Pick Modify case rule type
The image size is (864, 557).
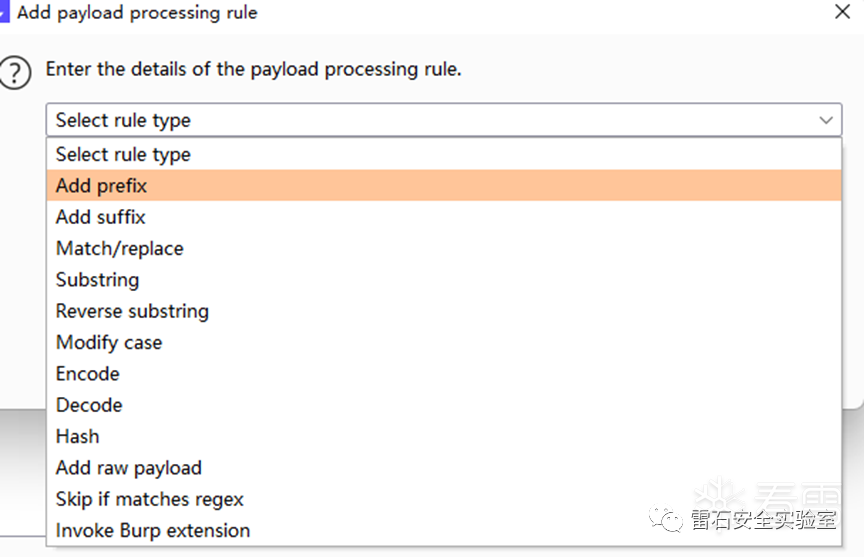tap(109, 342)
